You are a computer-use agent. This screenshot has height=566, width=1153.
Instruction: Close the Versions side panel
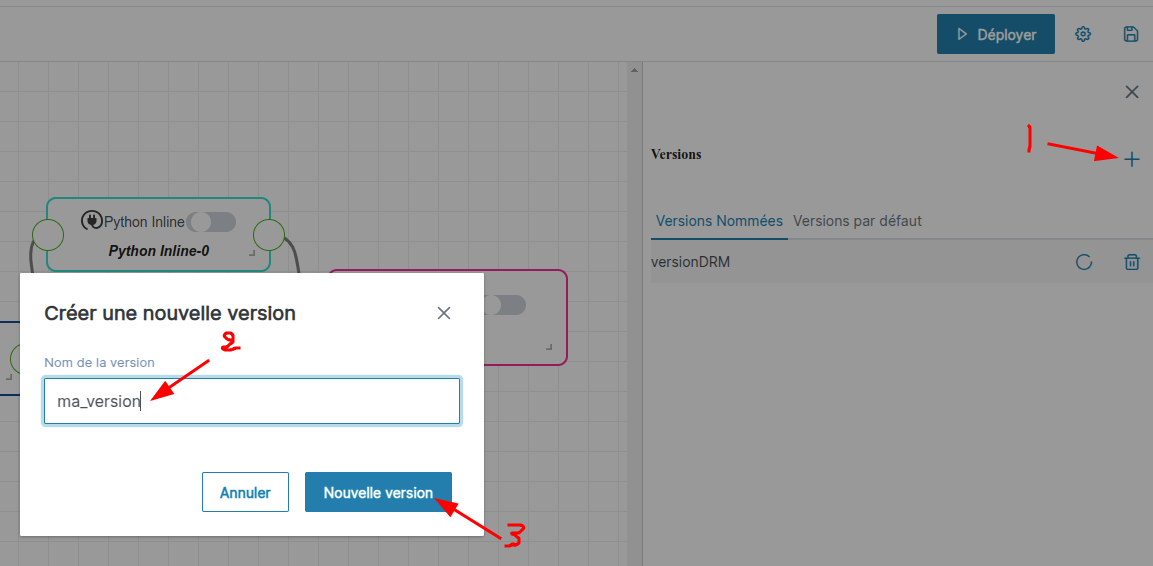pyautogui.click(x=1131, y=92)
